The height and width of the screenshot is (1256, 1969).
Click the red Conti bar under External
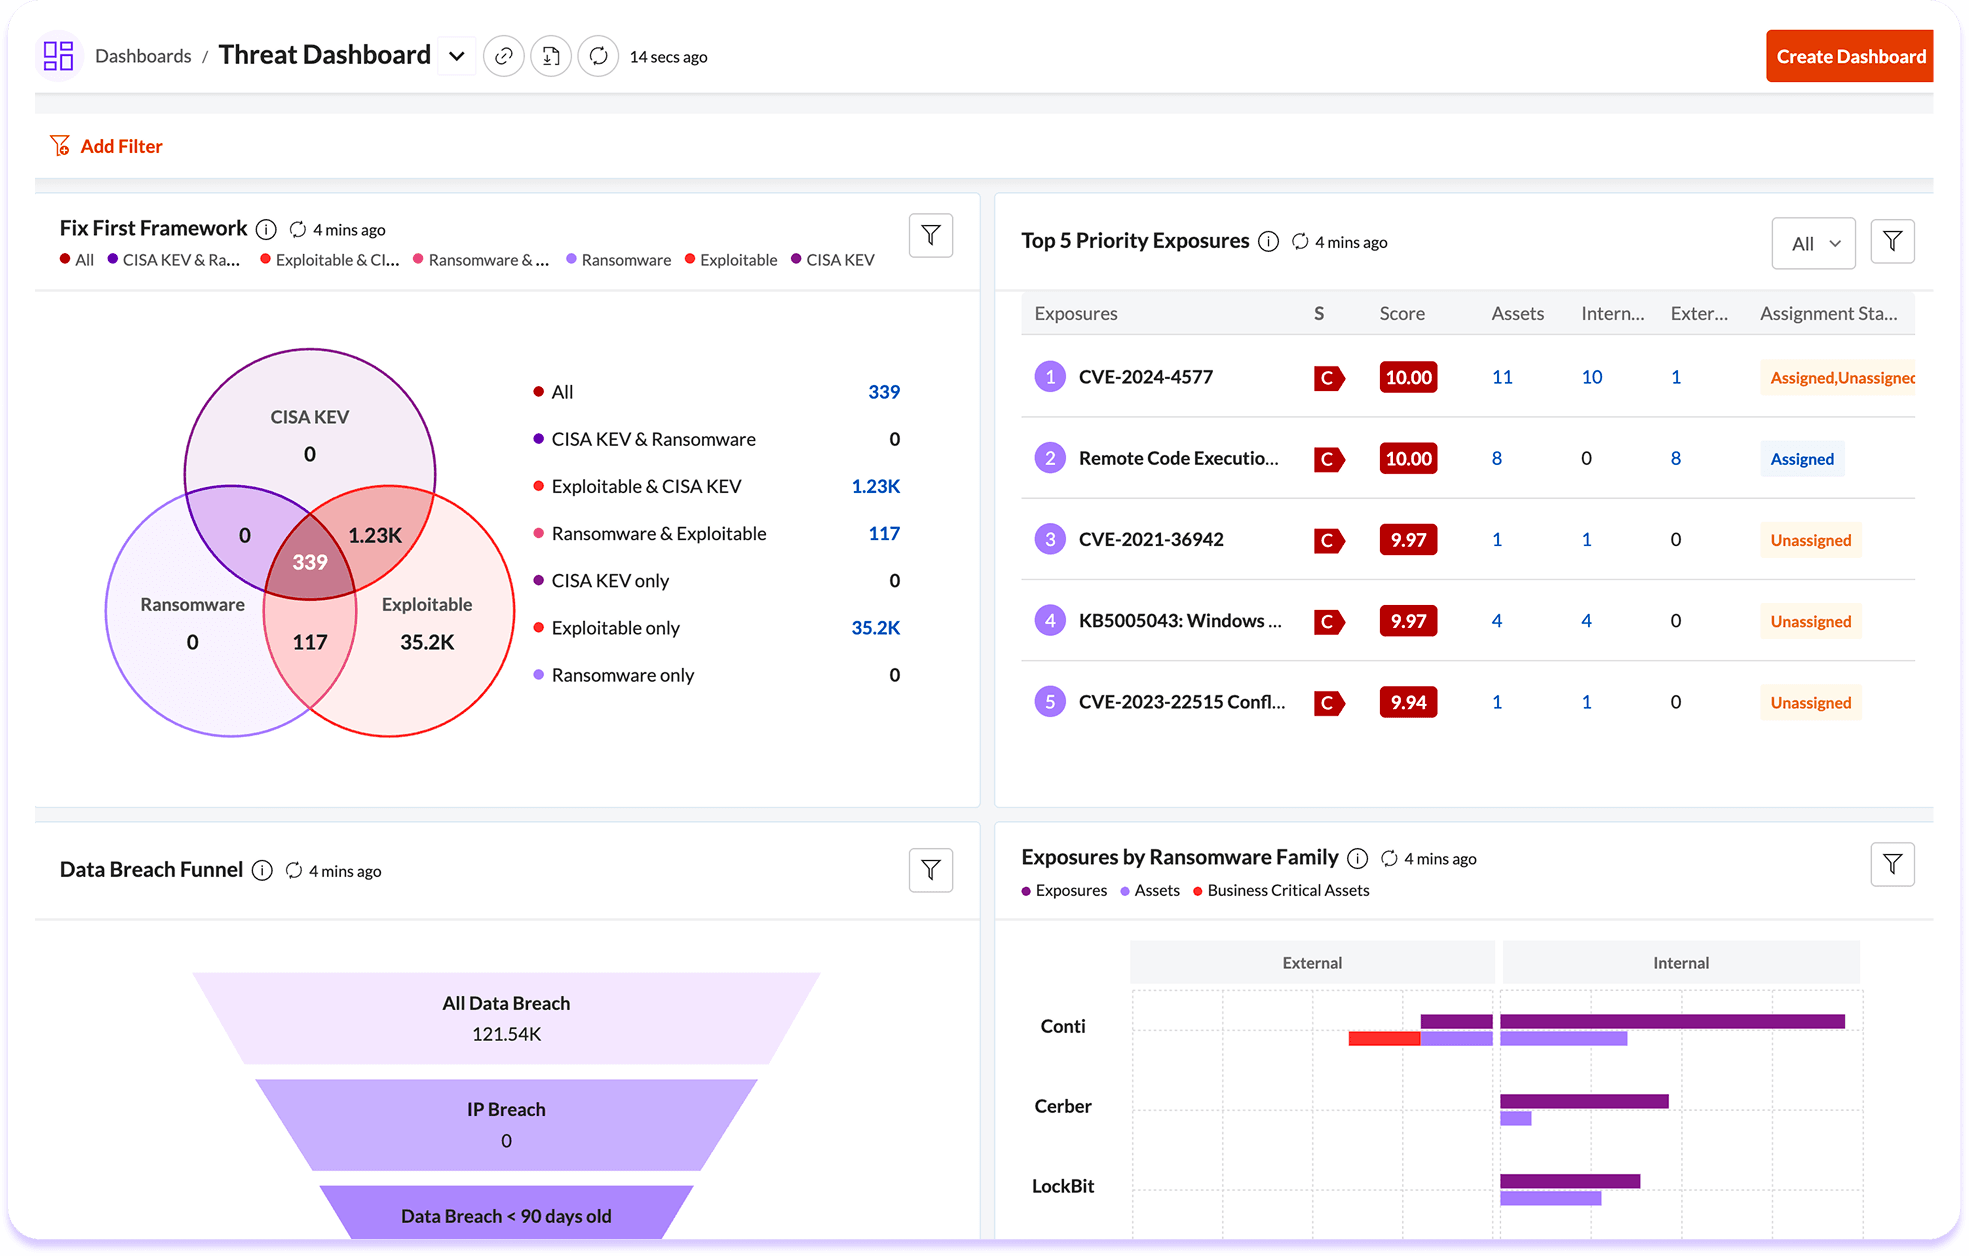pyautogui.click(x=1384, y=1039)
